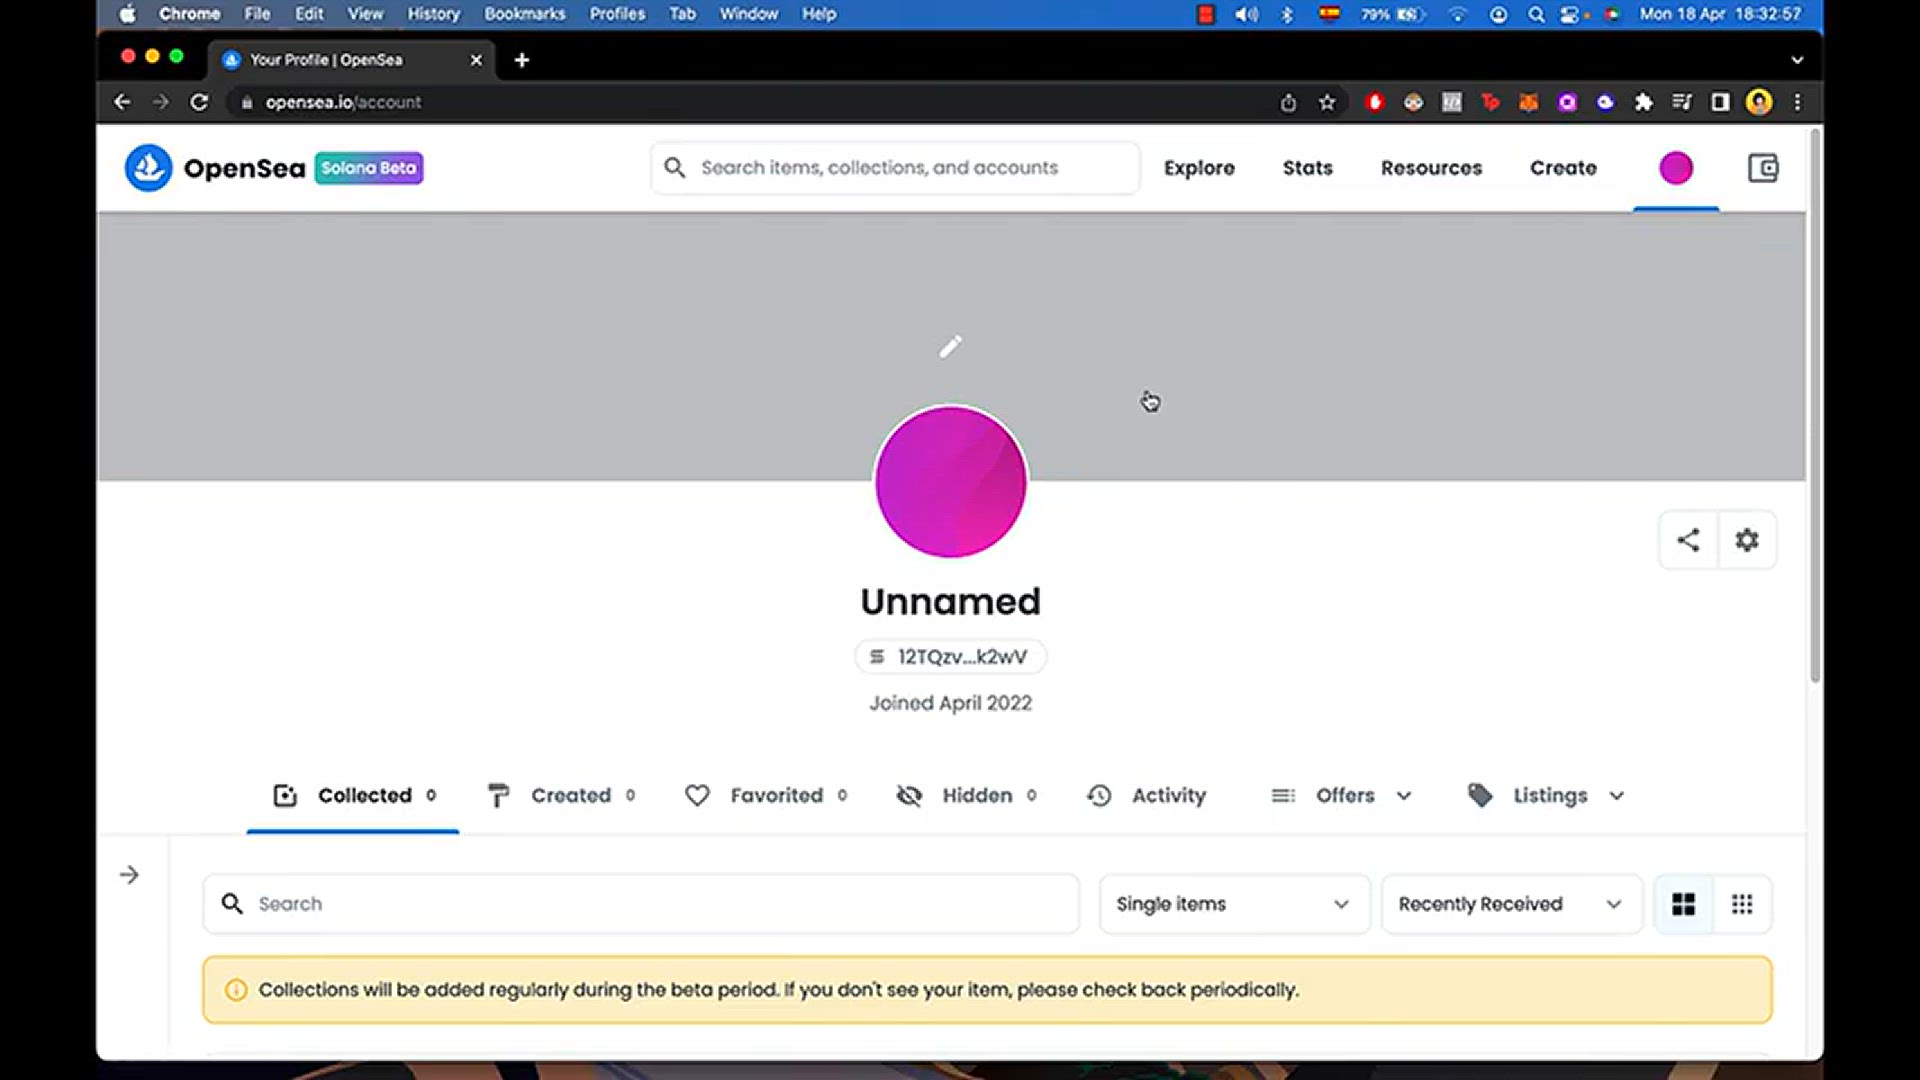Open the Explore menu
The height and width of the screenshot is (1080, 1920).
[x=1199, y=168]
